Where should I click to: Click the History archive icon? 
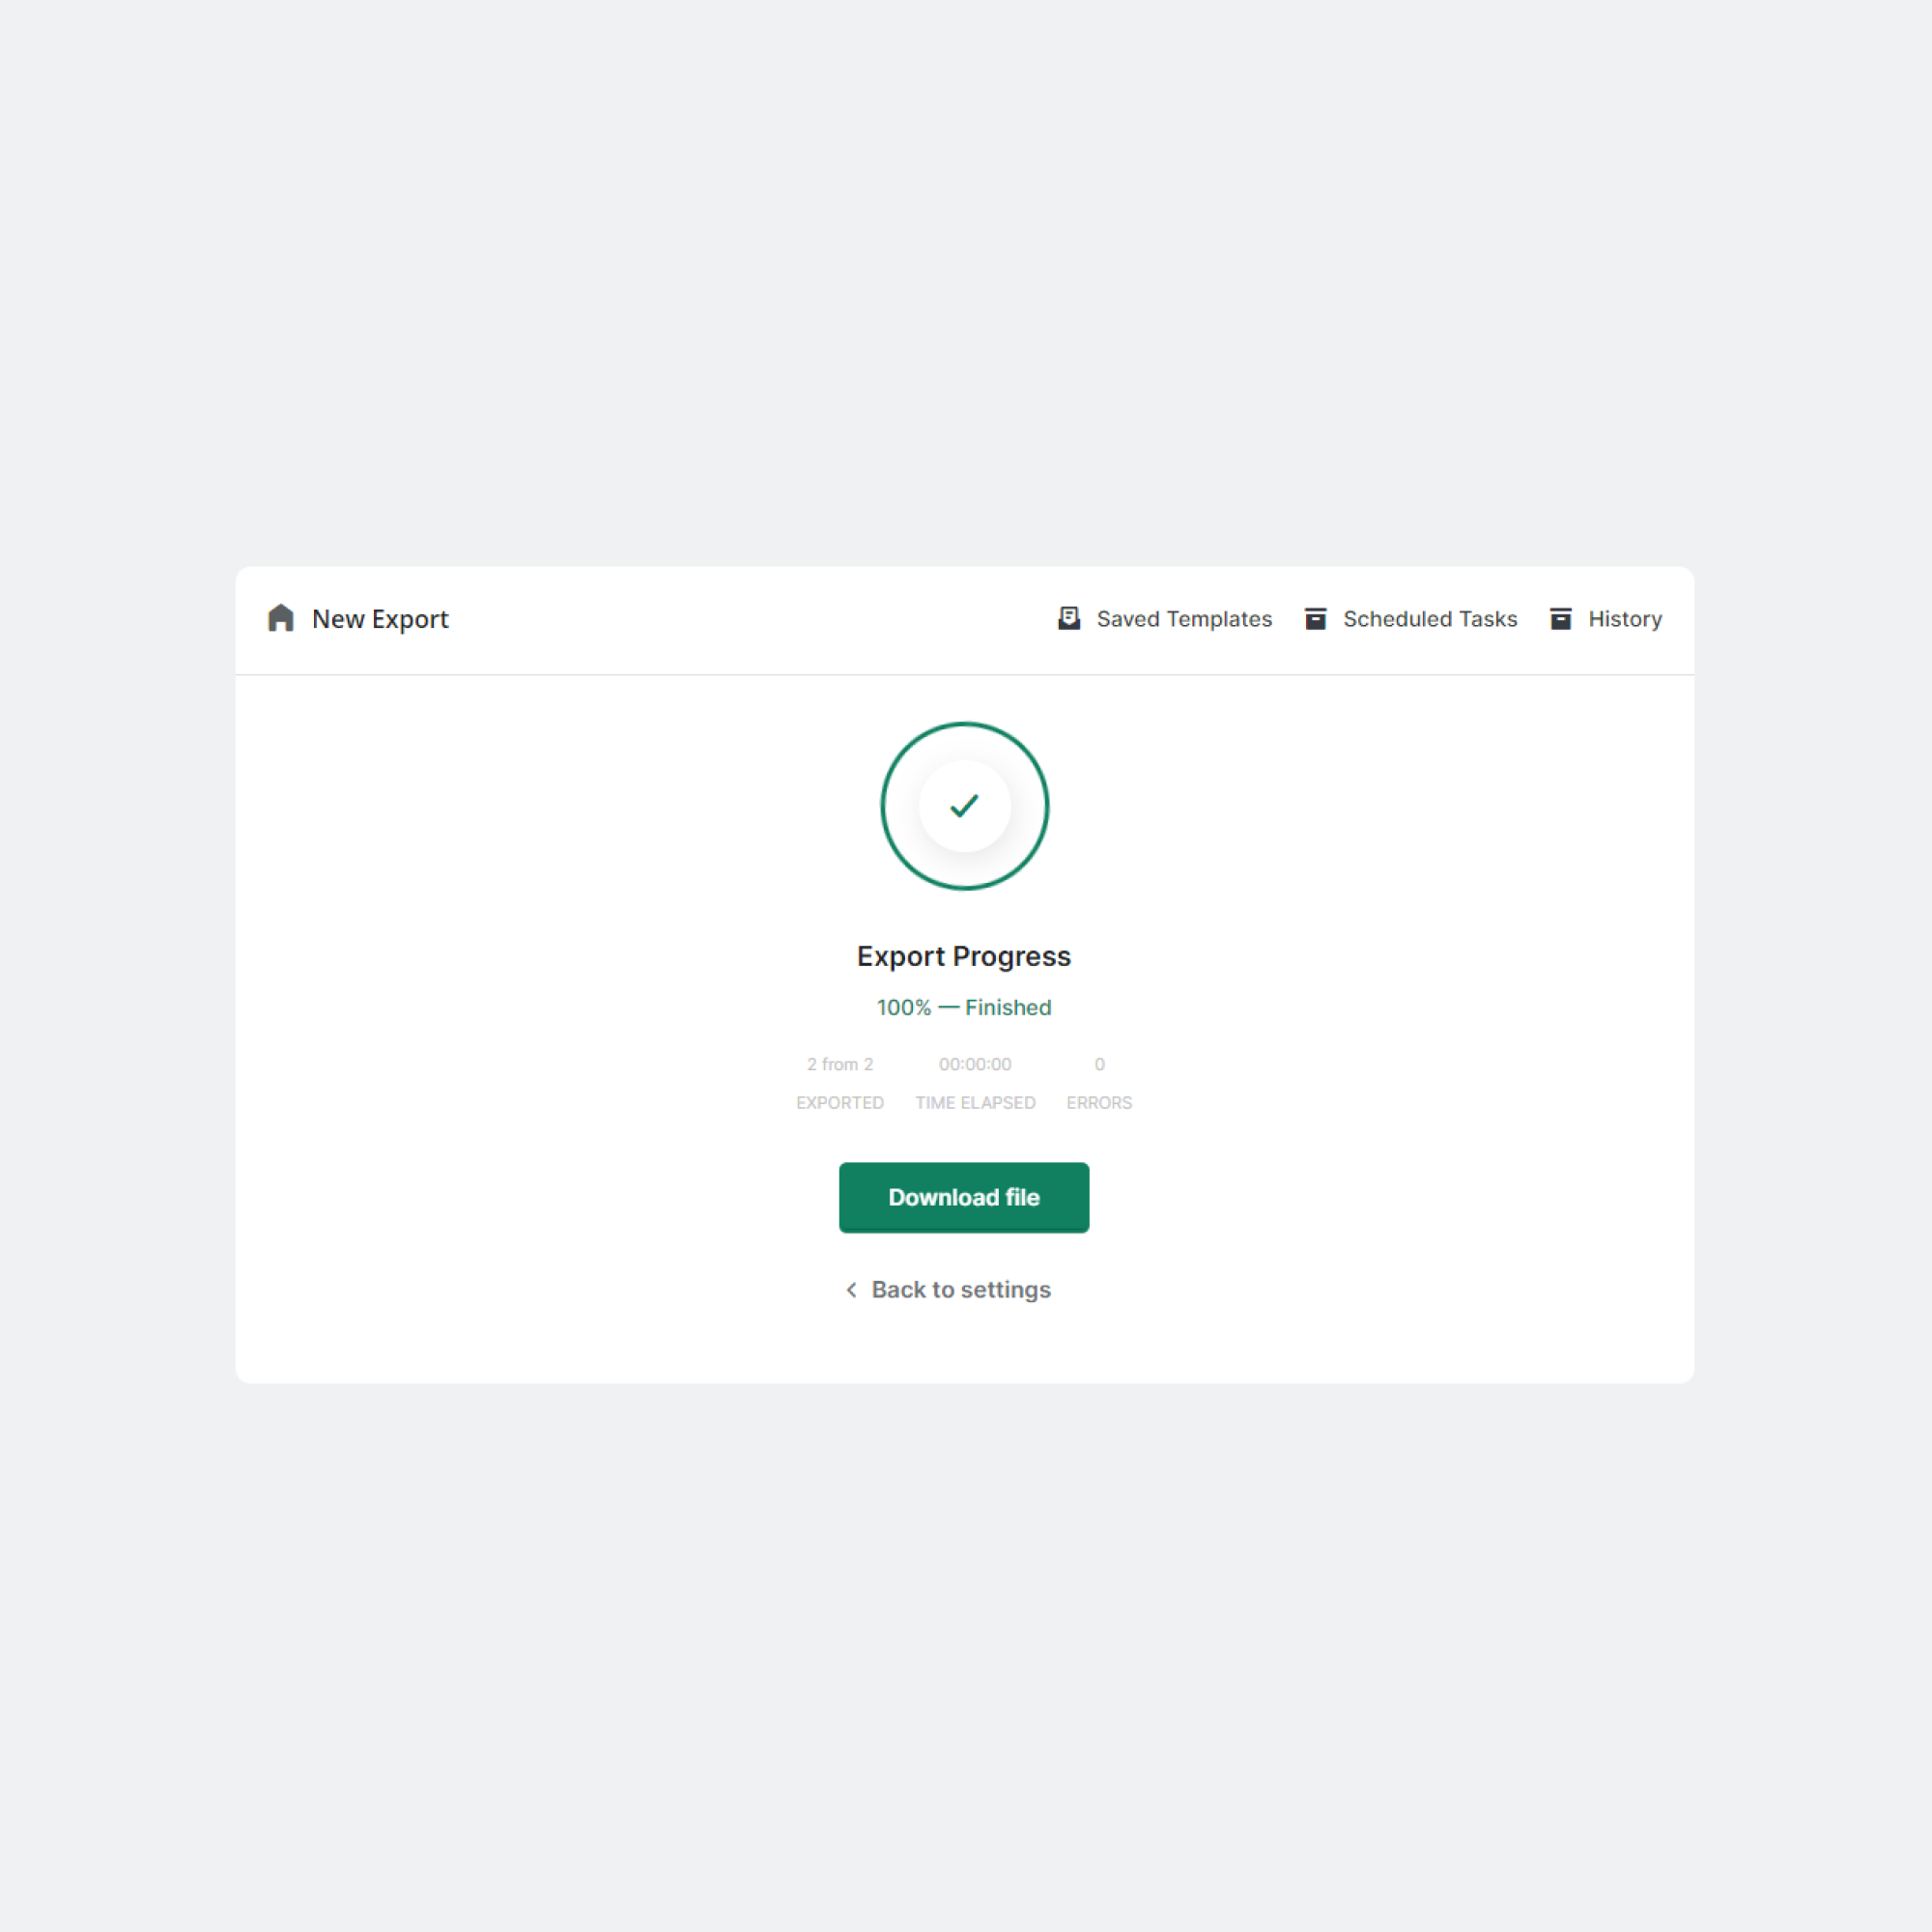[1561, 619]
